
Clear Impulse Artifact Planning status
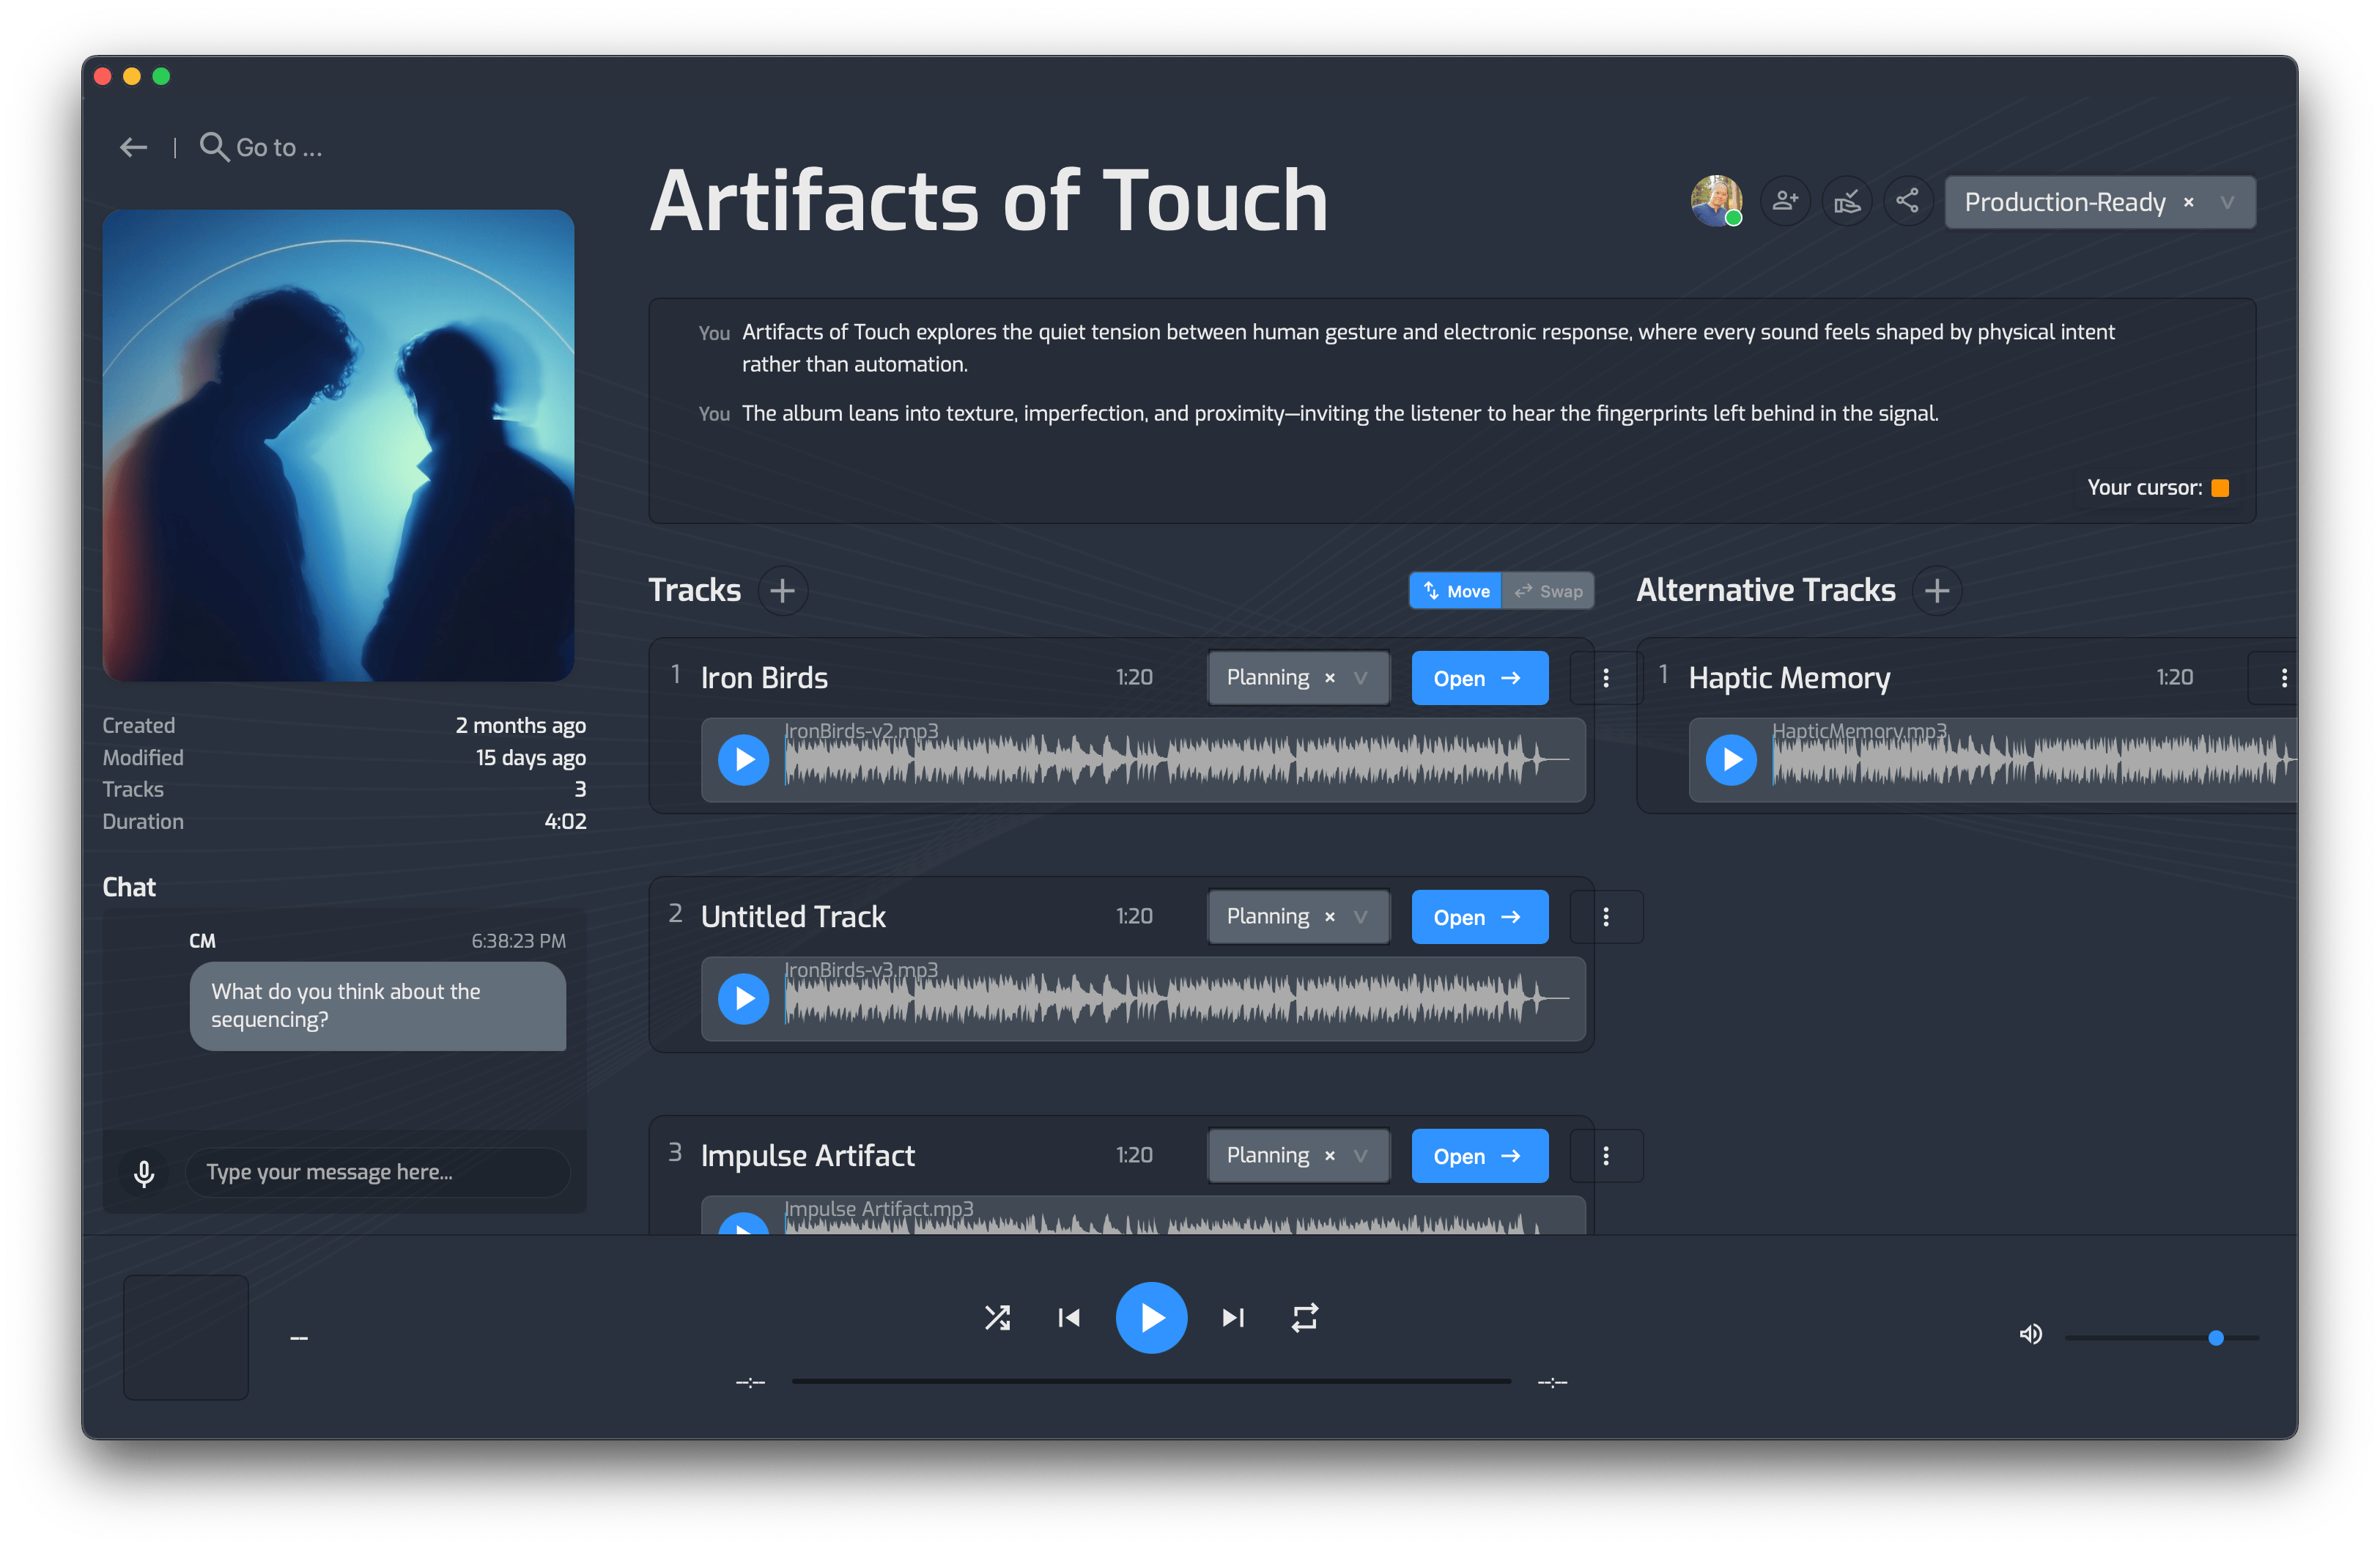click(1330, 1156)
